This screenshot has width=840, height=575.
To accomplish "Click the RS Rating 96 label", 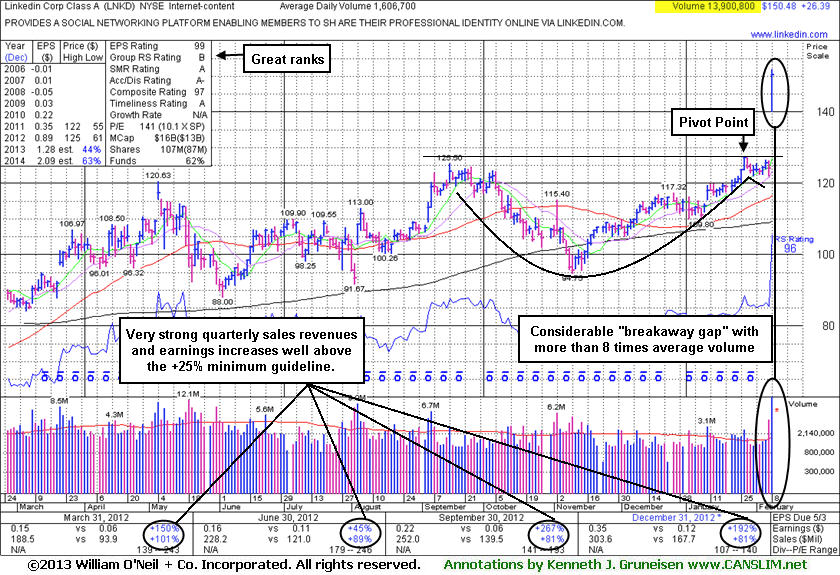I will pyautogui.click(x=793, y=244).
